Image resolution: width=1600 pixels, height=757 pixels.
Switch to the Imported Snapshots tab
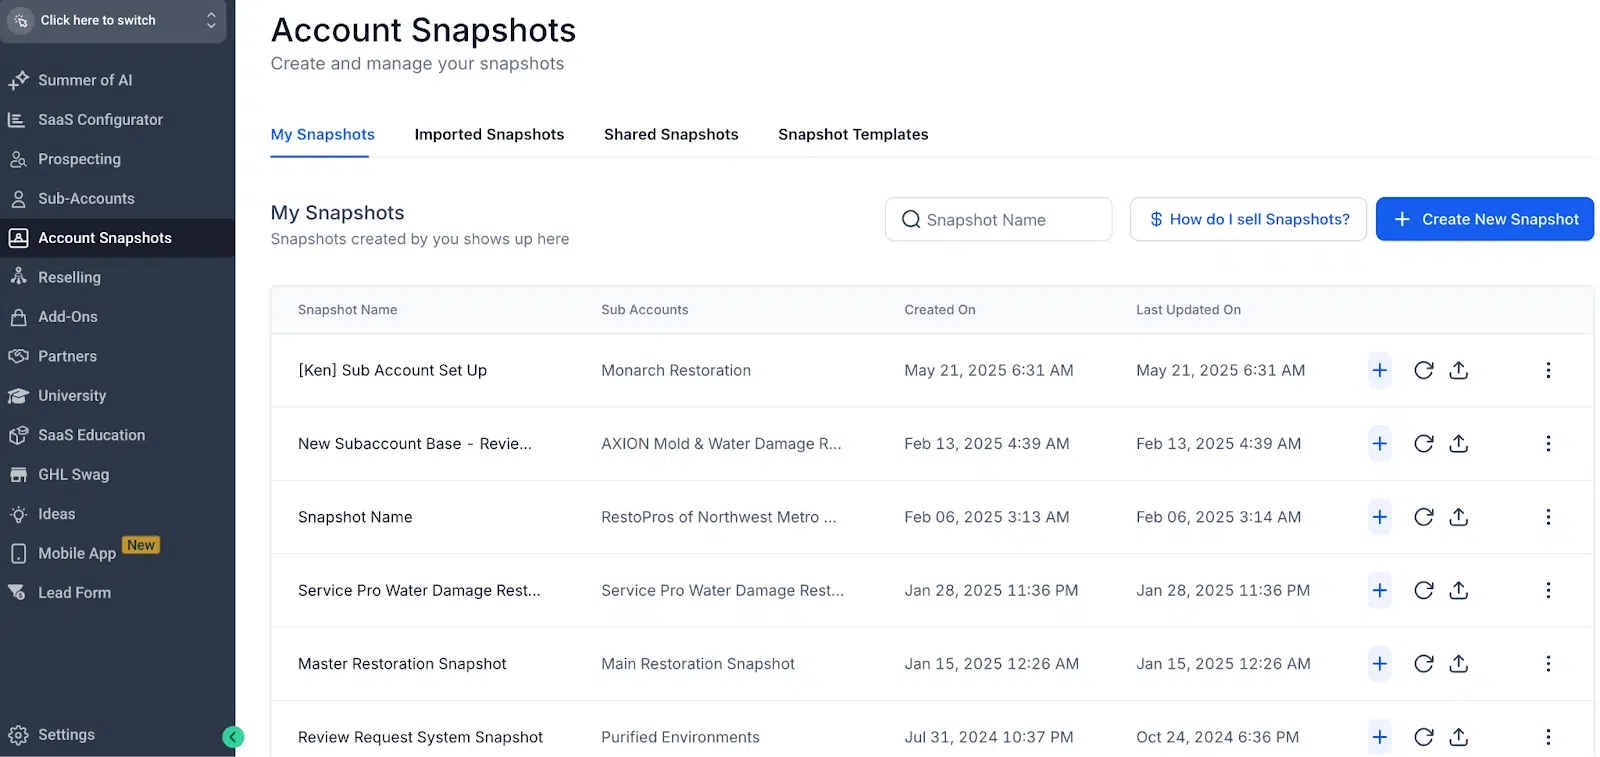pyautogui.click(x=489, y=134)
